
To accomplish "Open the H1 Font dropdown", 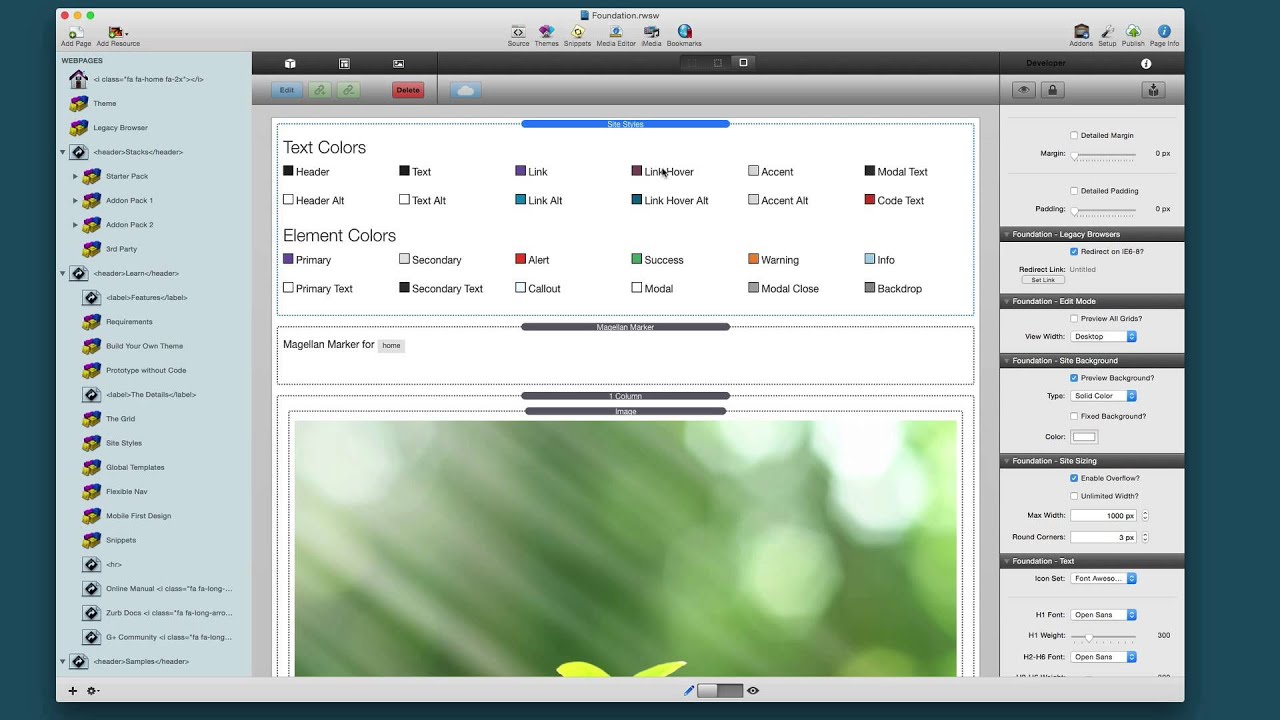I will coord(1103,614).
